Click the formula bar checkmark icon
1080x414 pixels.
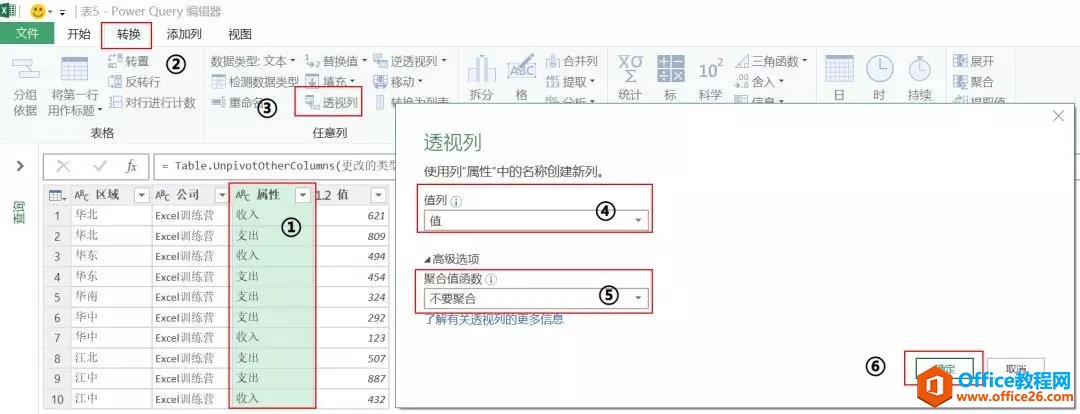(x=100, y=166)
